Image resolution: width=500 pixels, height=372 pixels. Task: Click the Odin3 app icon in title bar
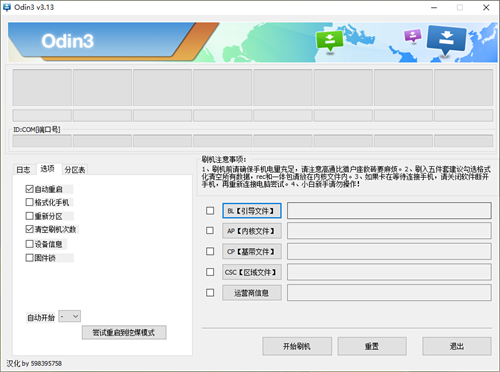[x=7, y=7]
